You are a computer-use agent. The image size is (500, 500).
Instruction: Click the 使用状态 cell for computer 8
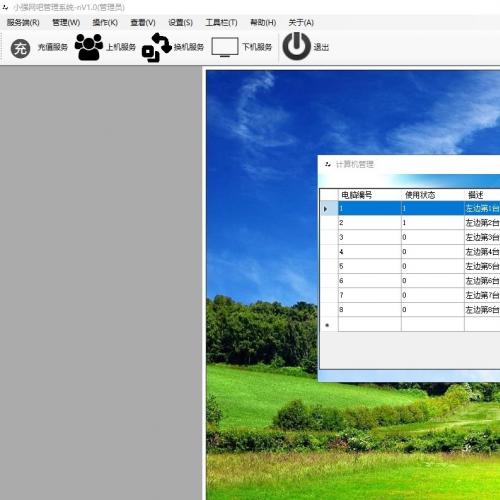click(x=433, y=310)
